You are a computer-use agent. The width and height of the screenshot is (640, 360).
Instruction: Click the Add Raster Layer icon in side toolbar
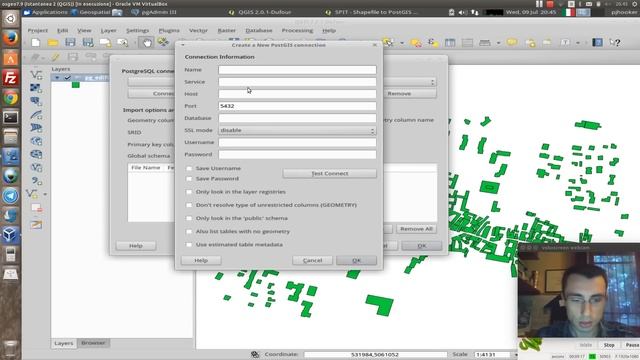click(36, 88)
